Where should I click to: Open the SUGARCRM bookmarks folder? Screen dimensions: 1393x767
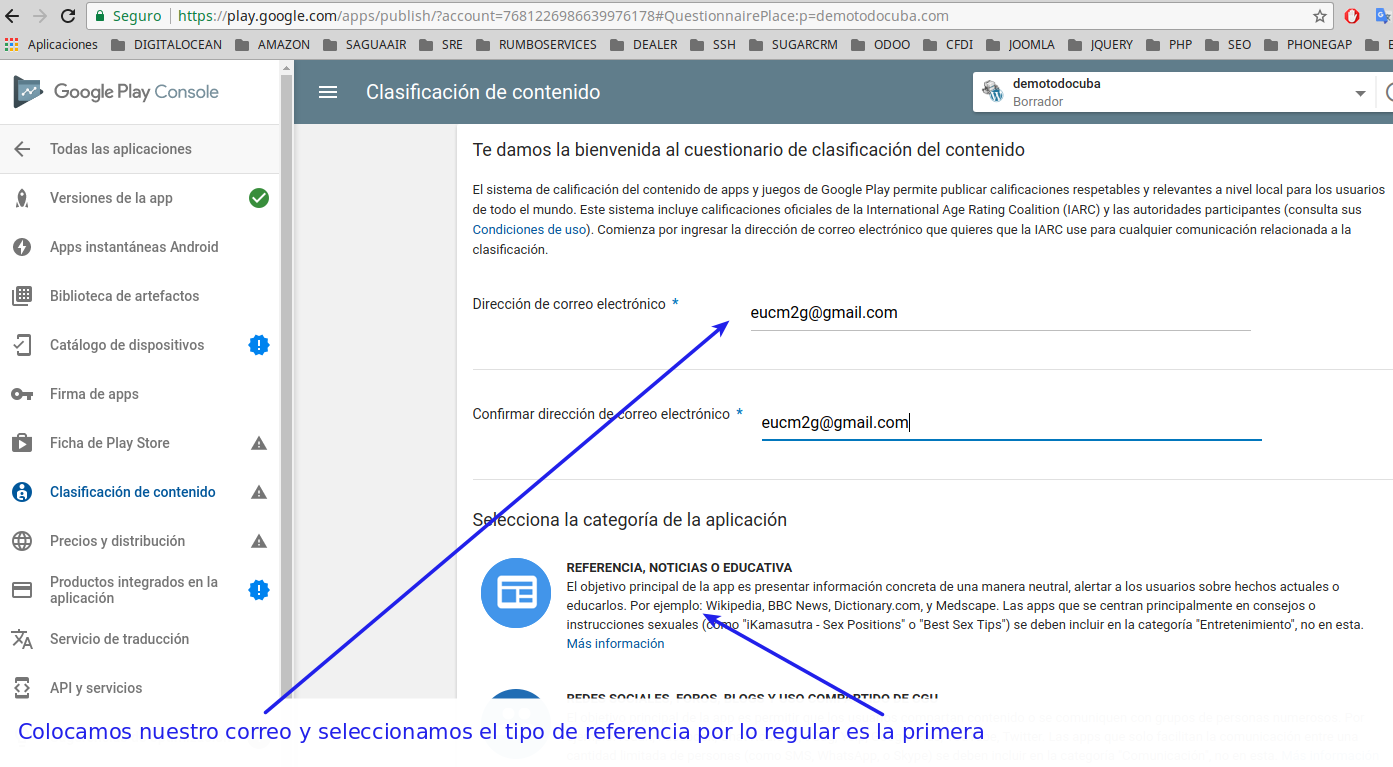(794, 45)
